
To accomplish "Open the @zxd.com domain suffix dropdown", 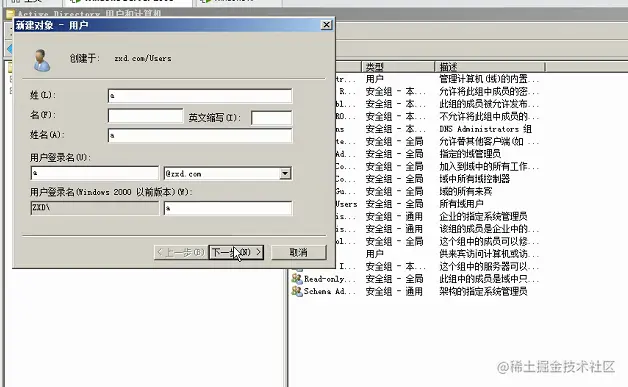I will point(285,173).
